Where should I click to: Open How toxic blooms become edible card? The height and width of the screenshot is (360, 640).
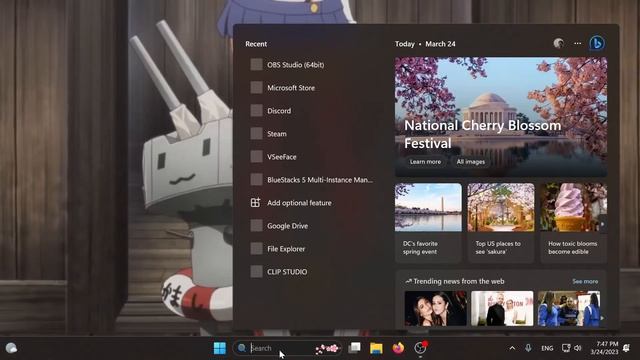[x=573, y=223]
